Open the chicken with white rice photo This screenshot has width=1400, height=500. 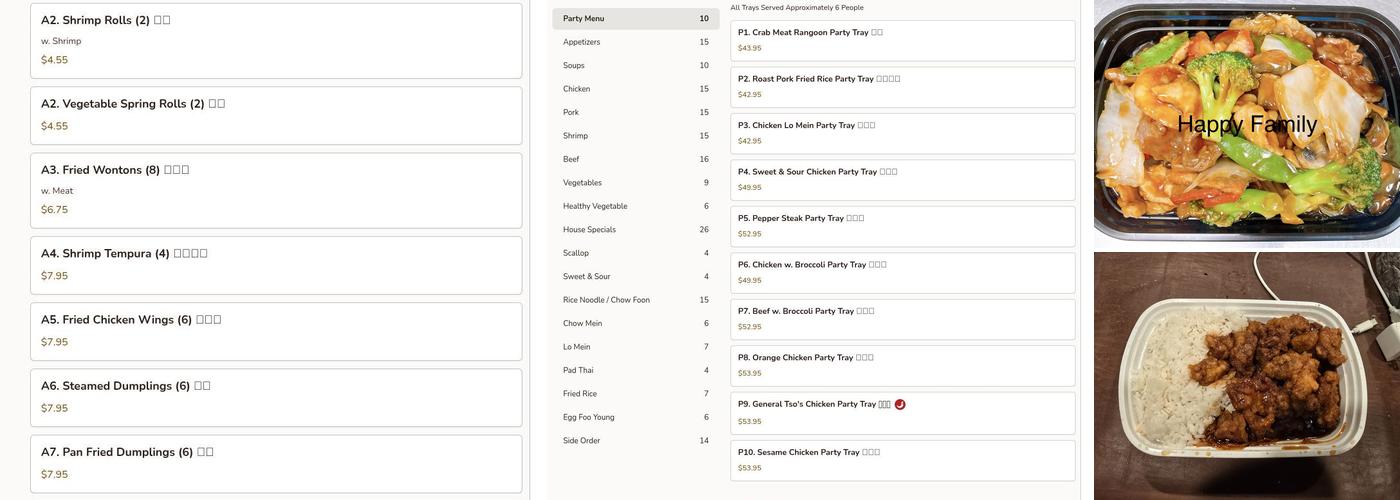pyautogui.click(x=1246, y=375)
